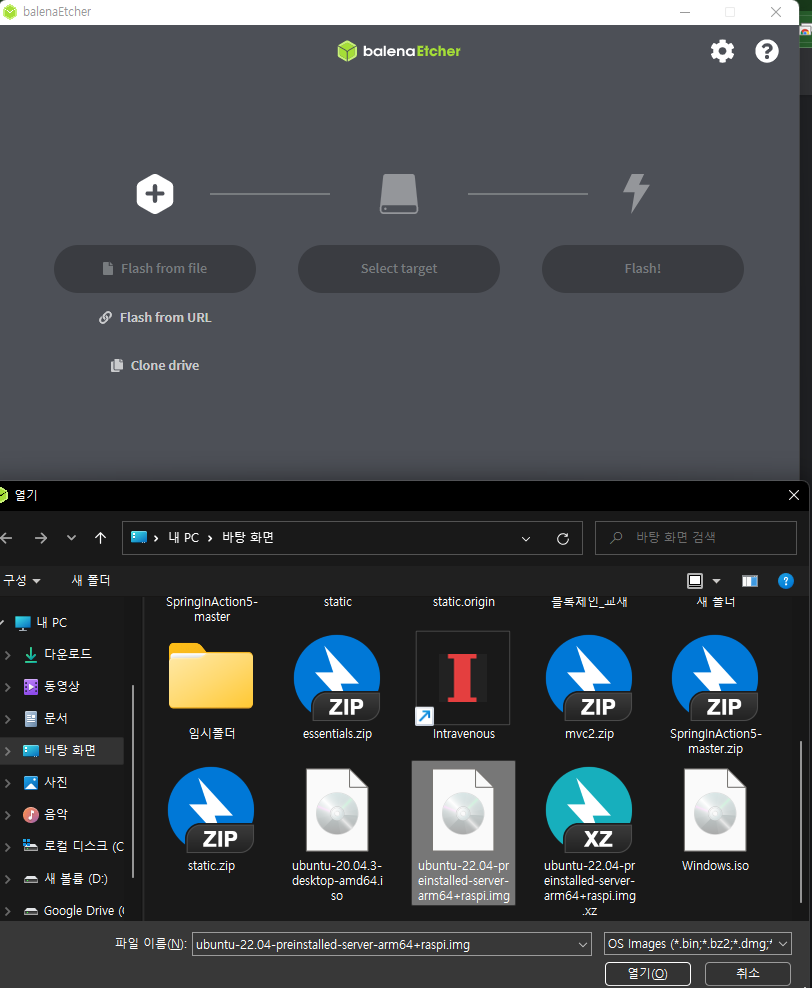Expand the address bar history dropdown
The image size is (812, 988).
[x=526, y=539]
